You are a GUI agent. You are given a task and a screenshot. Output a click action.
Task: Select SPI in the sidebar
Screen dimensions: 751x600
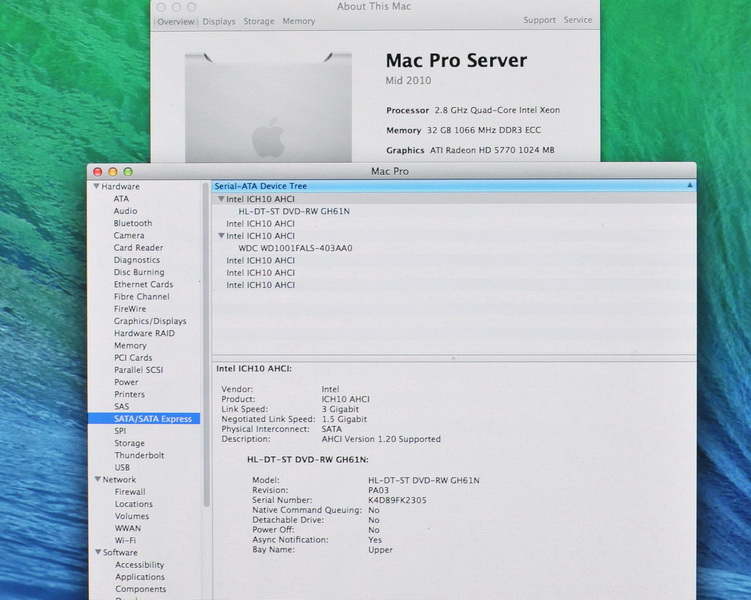click(x=120, y=431)
